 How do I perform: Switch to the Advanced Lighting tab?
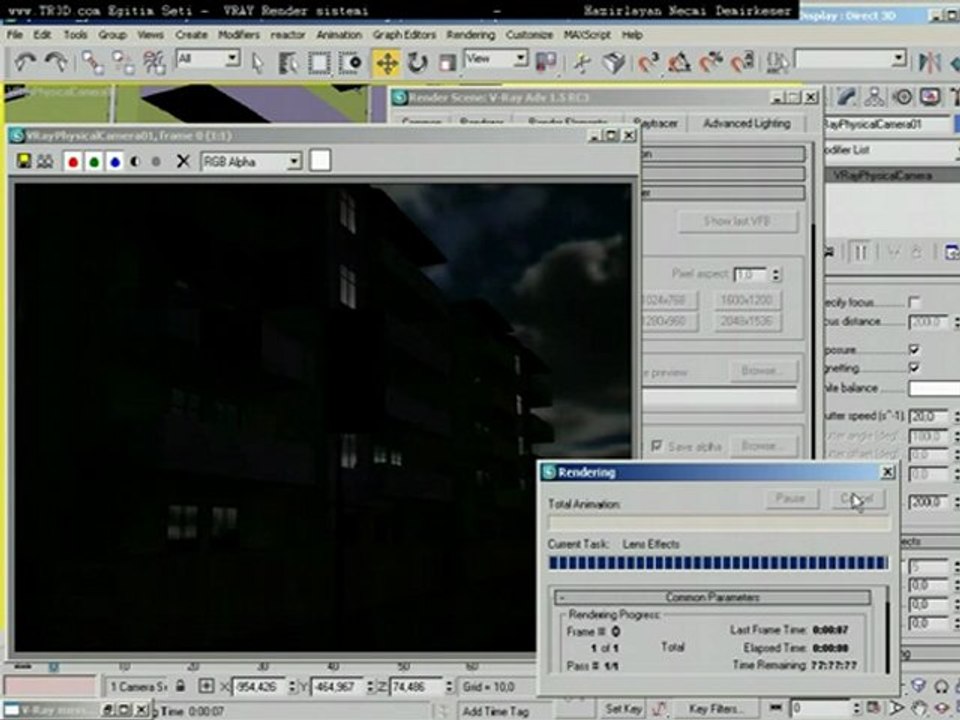click(x=746, y=123)
